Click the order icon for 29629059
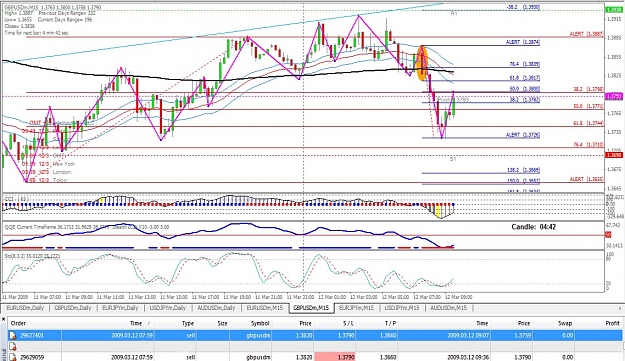Screen dimensions: 625x361 point(13,357)
